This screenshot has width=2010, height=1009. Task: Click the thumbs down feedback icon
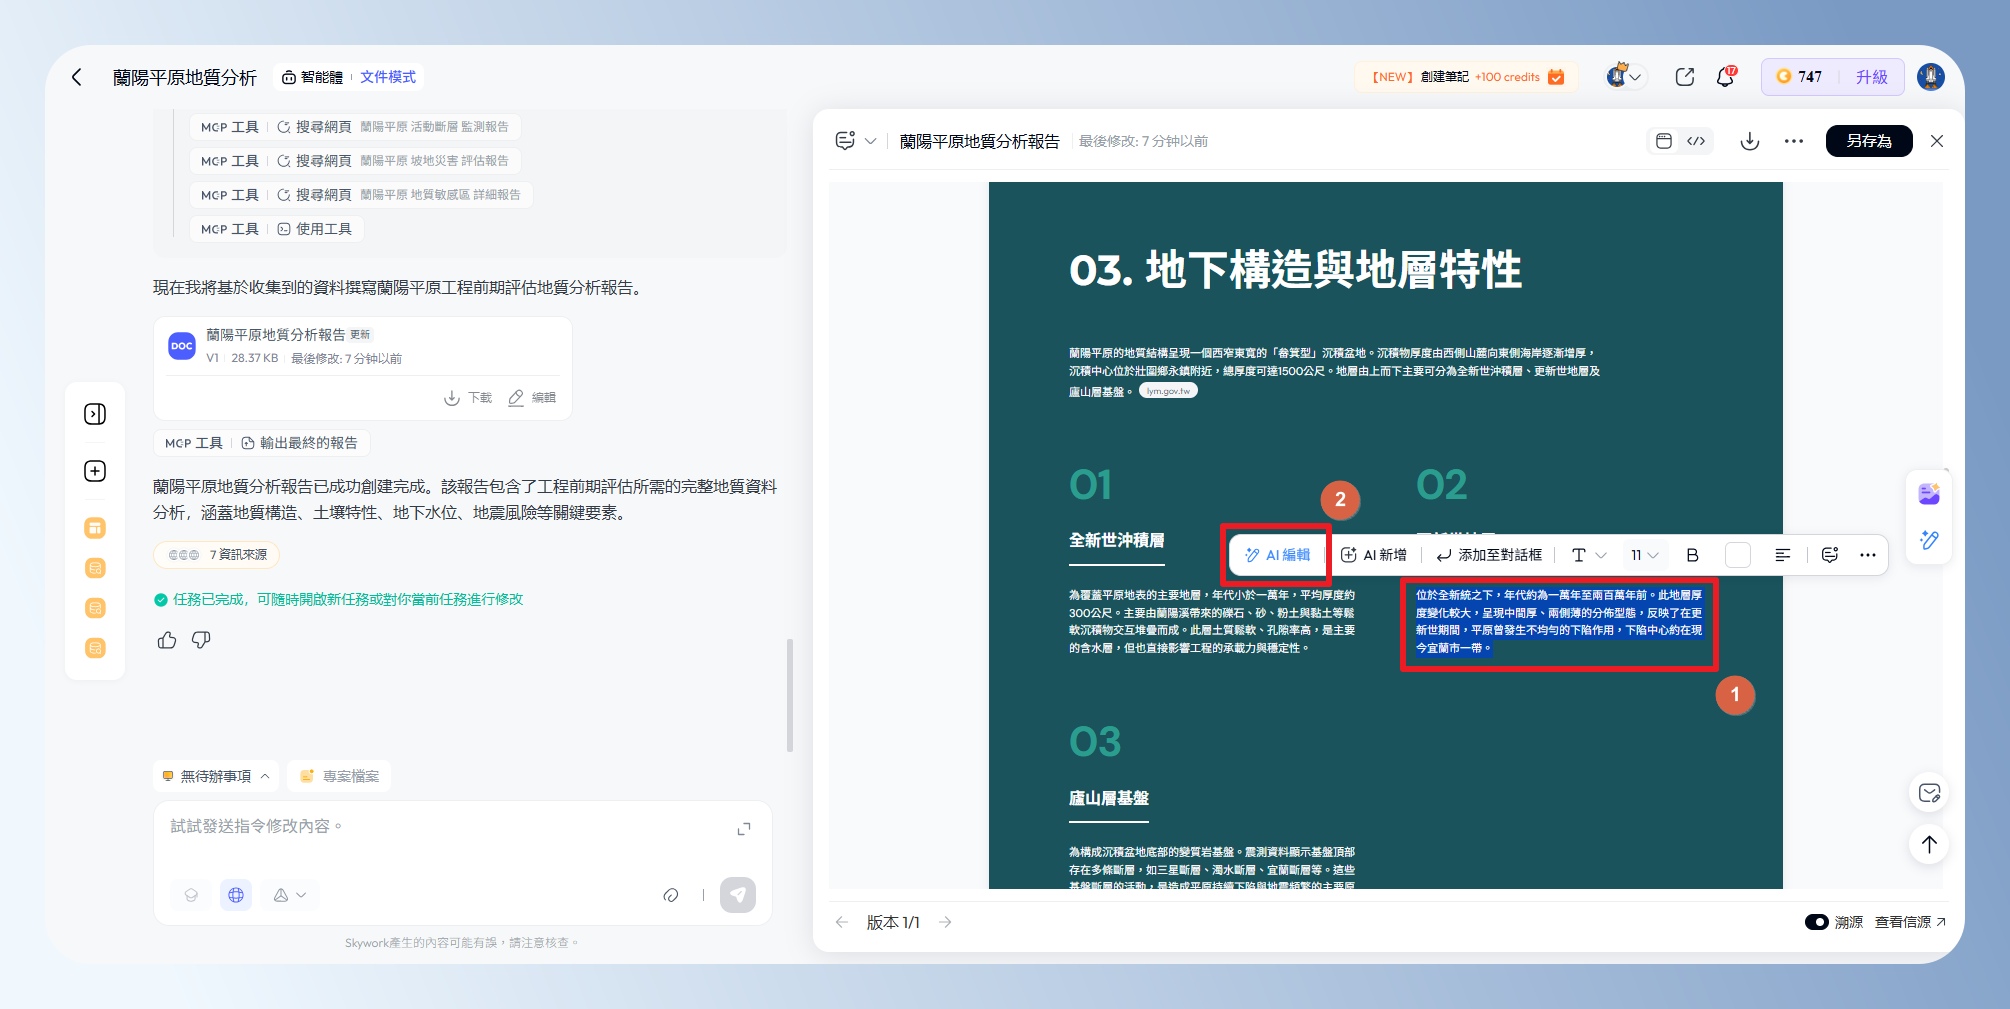(x=201, y=640)
